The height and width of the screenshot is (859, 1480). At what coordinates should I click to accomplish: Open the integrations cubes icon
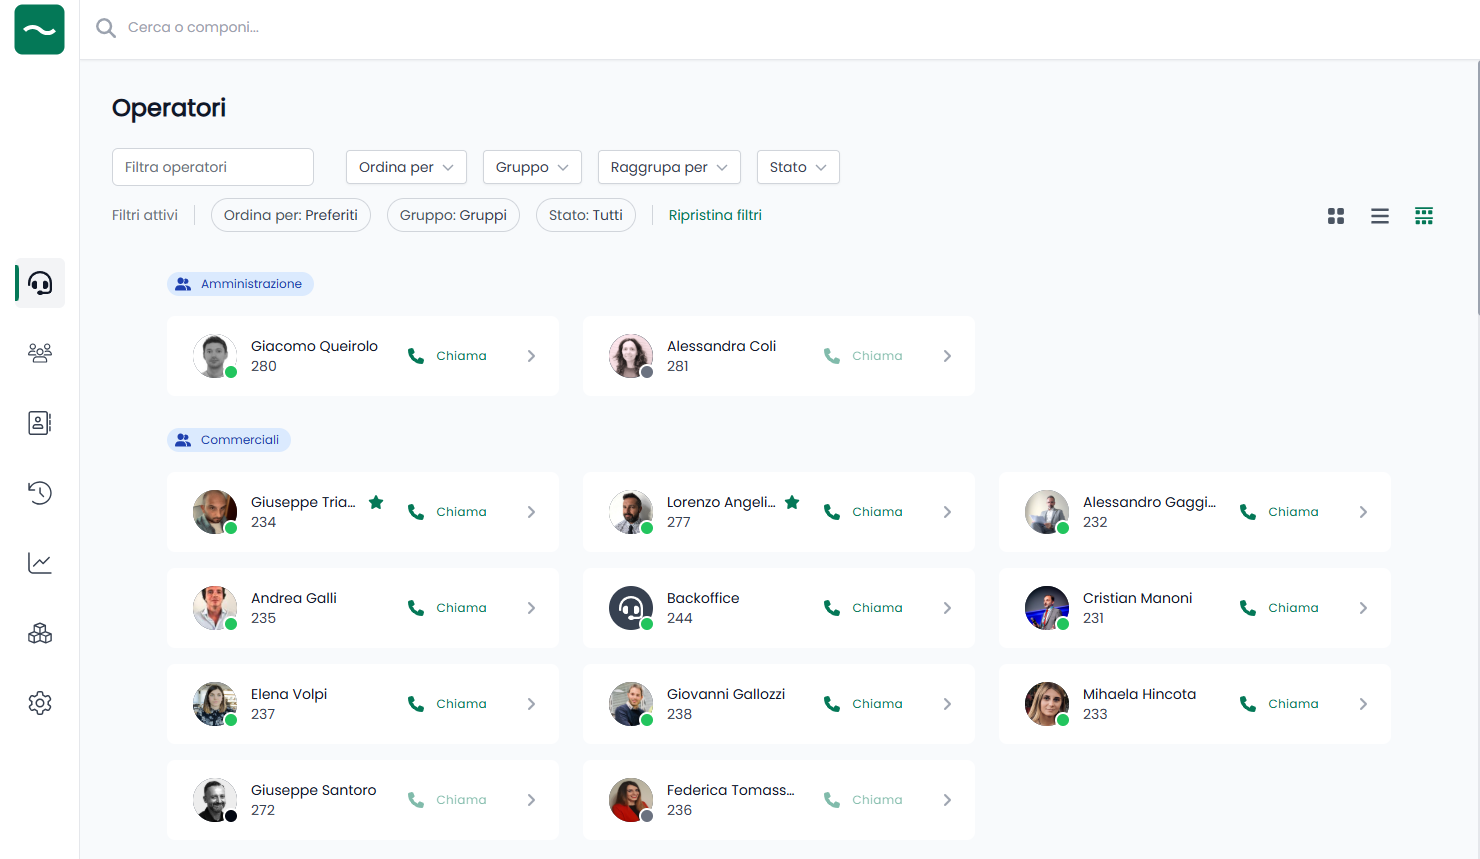40,633
